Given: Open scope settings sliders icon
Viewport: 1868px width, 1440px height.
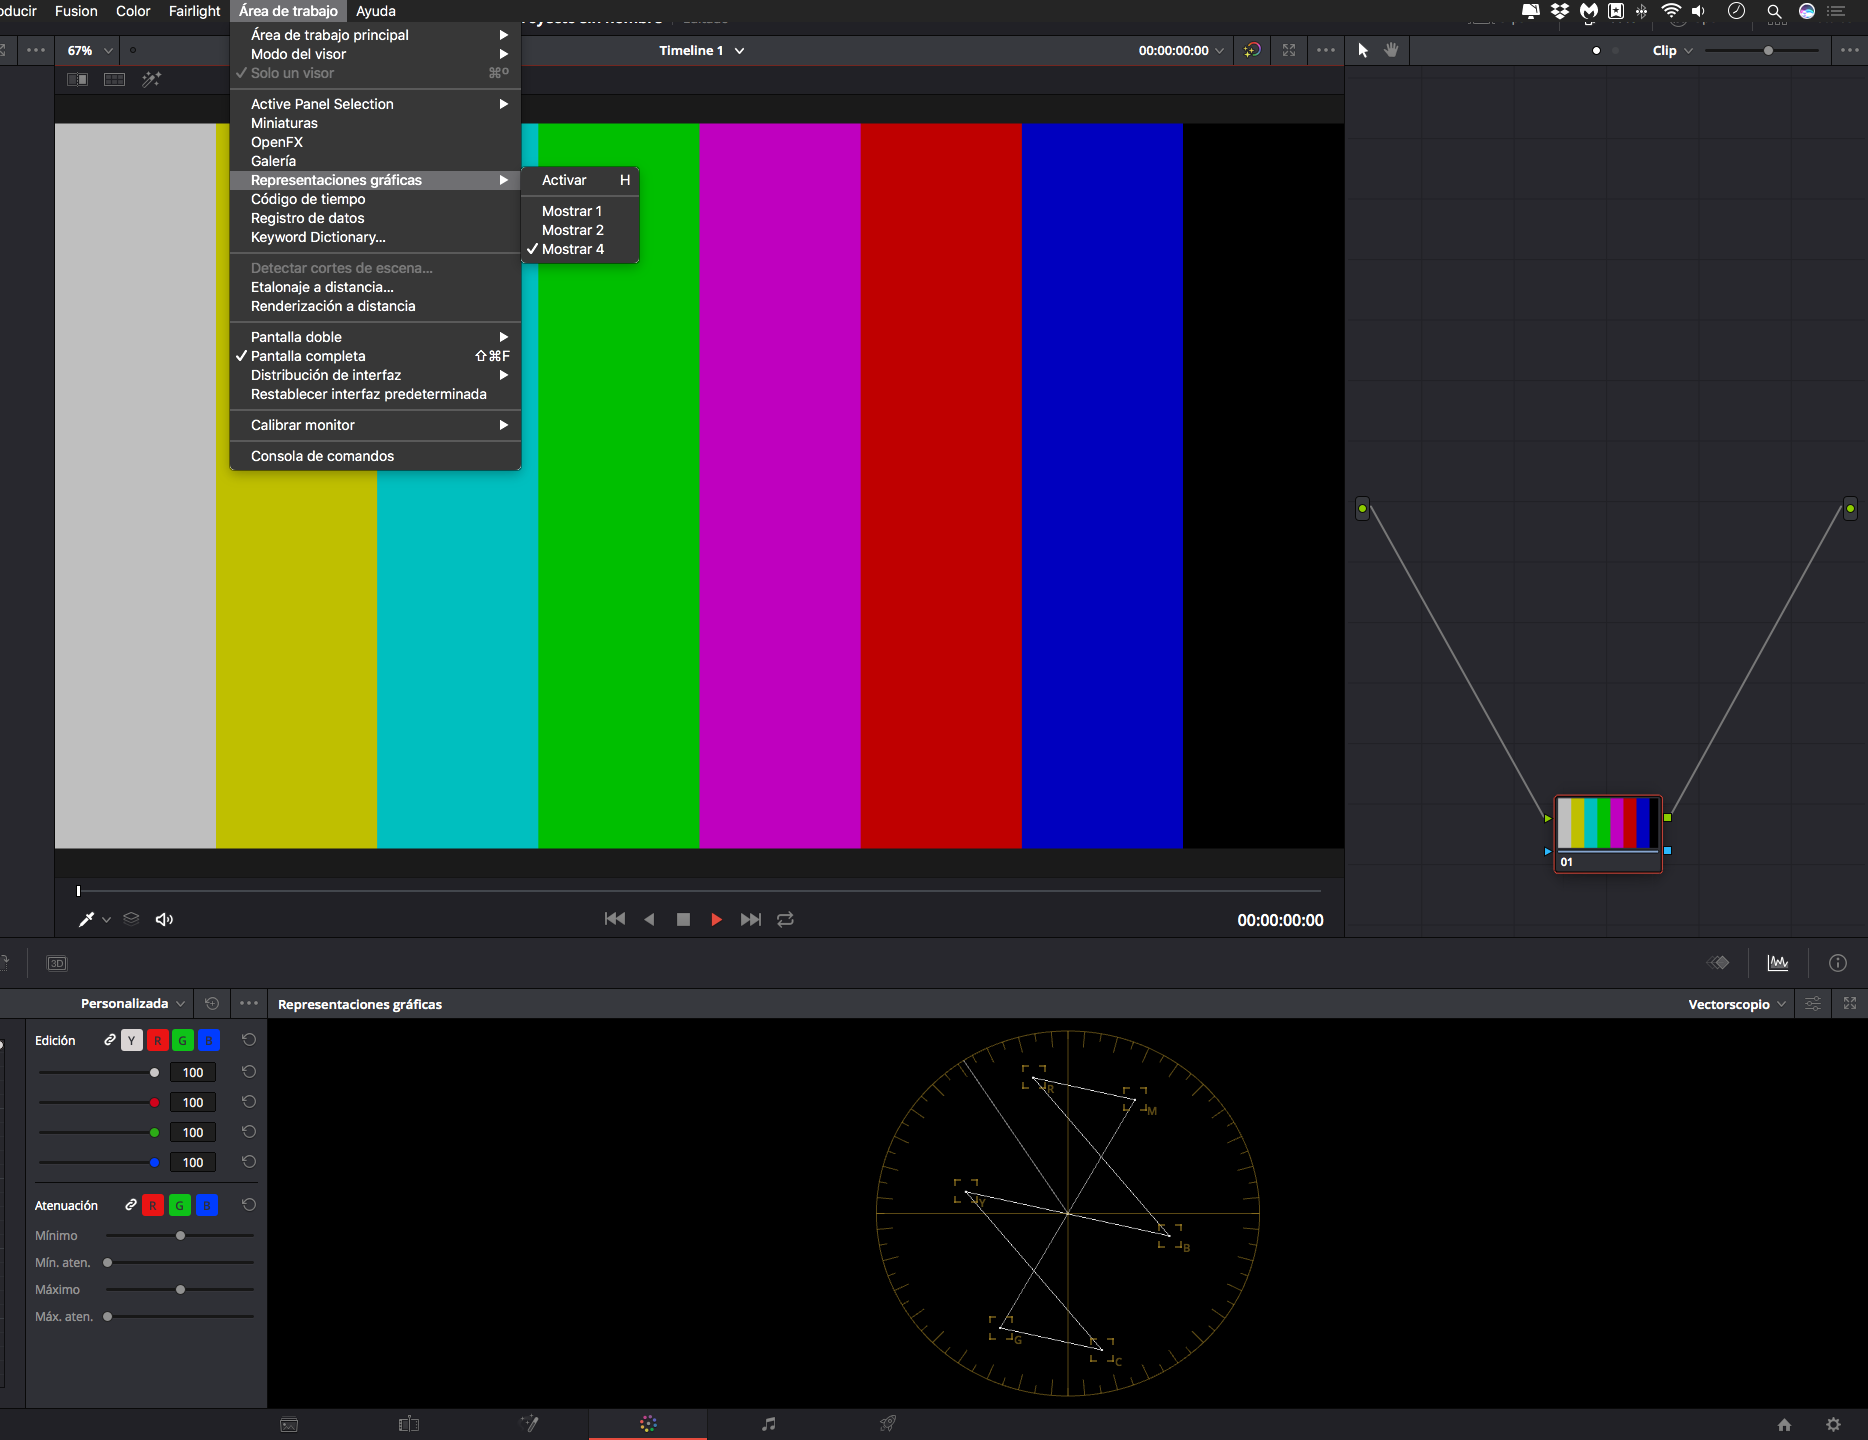Looking at the screenshot, I should (x=1813, y=1004).
